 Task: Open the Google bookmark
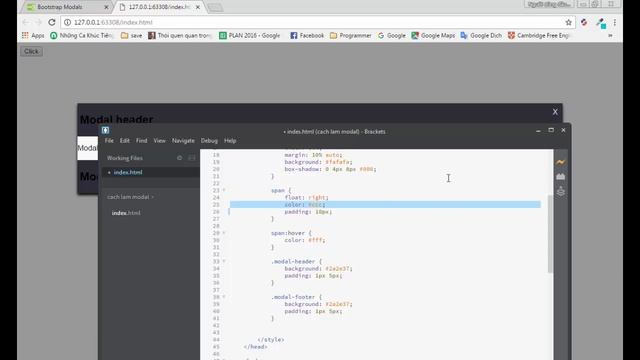point(391,36)
